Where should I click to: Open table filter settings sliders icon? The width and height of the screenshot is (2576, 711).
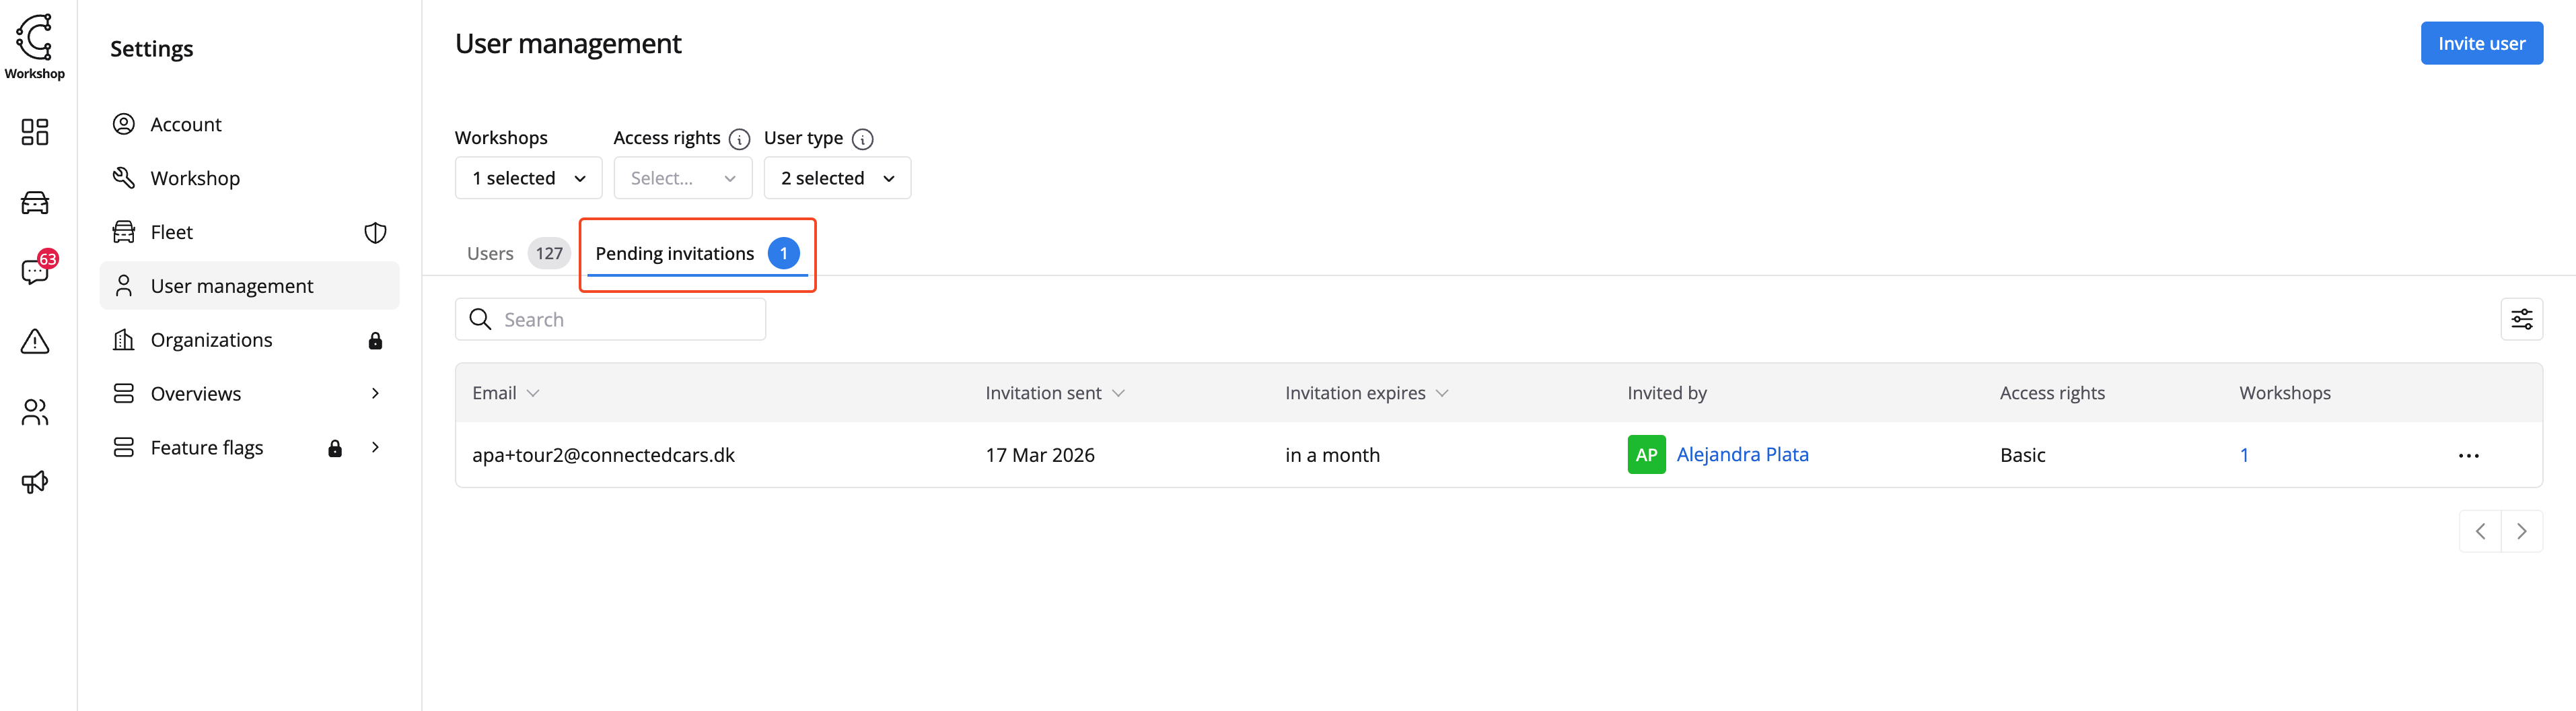2521,320
